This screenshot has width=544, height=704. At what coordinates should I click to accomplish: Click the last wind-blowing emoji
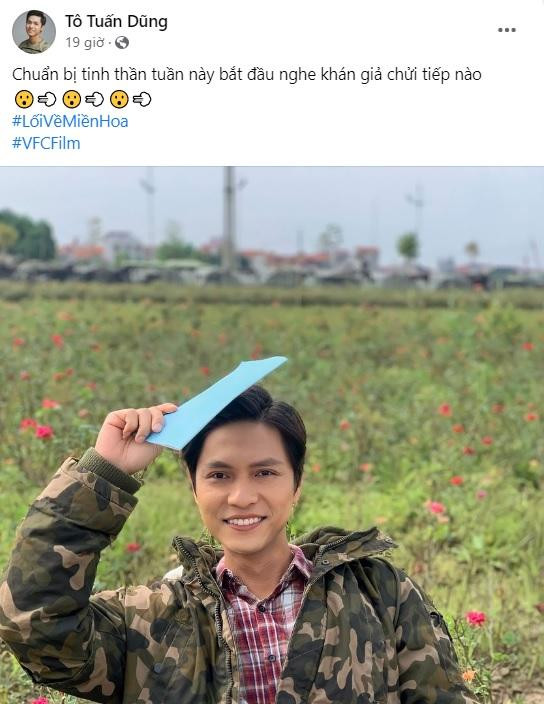142,99
